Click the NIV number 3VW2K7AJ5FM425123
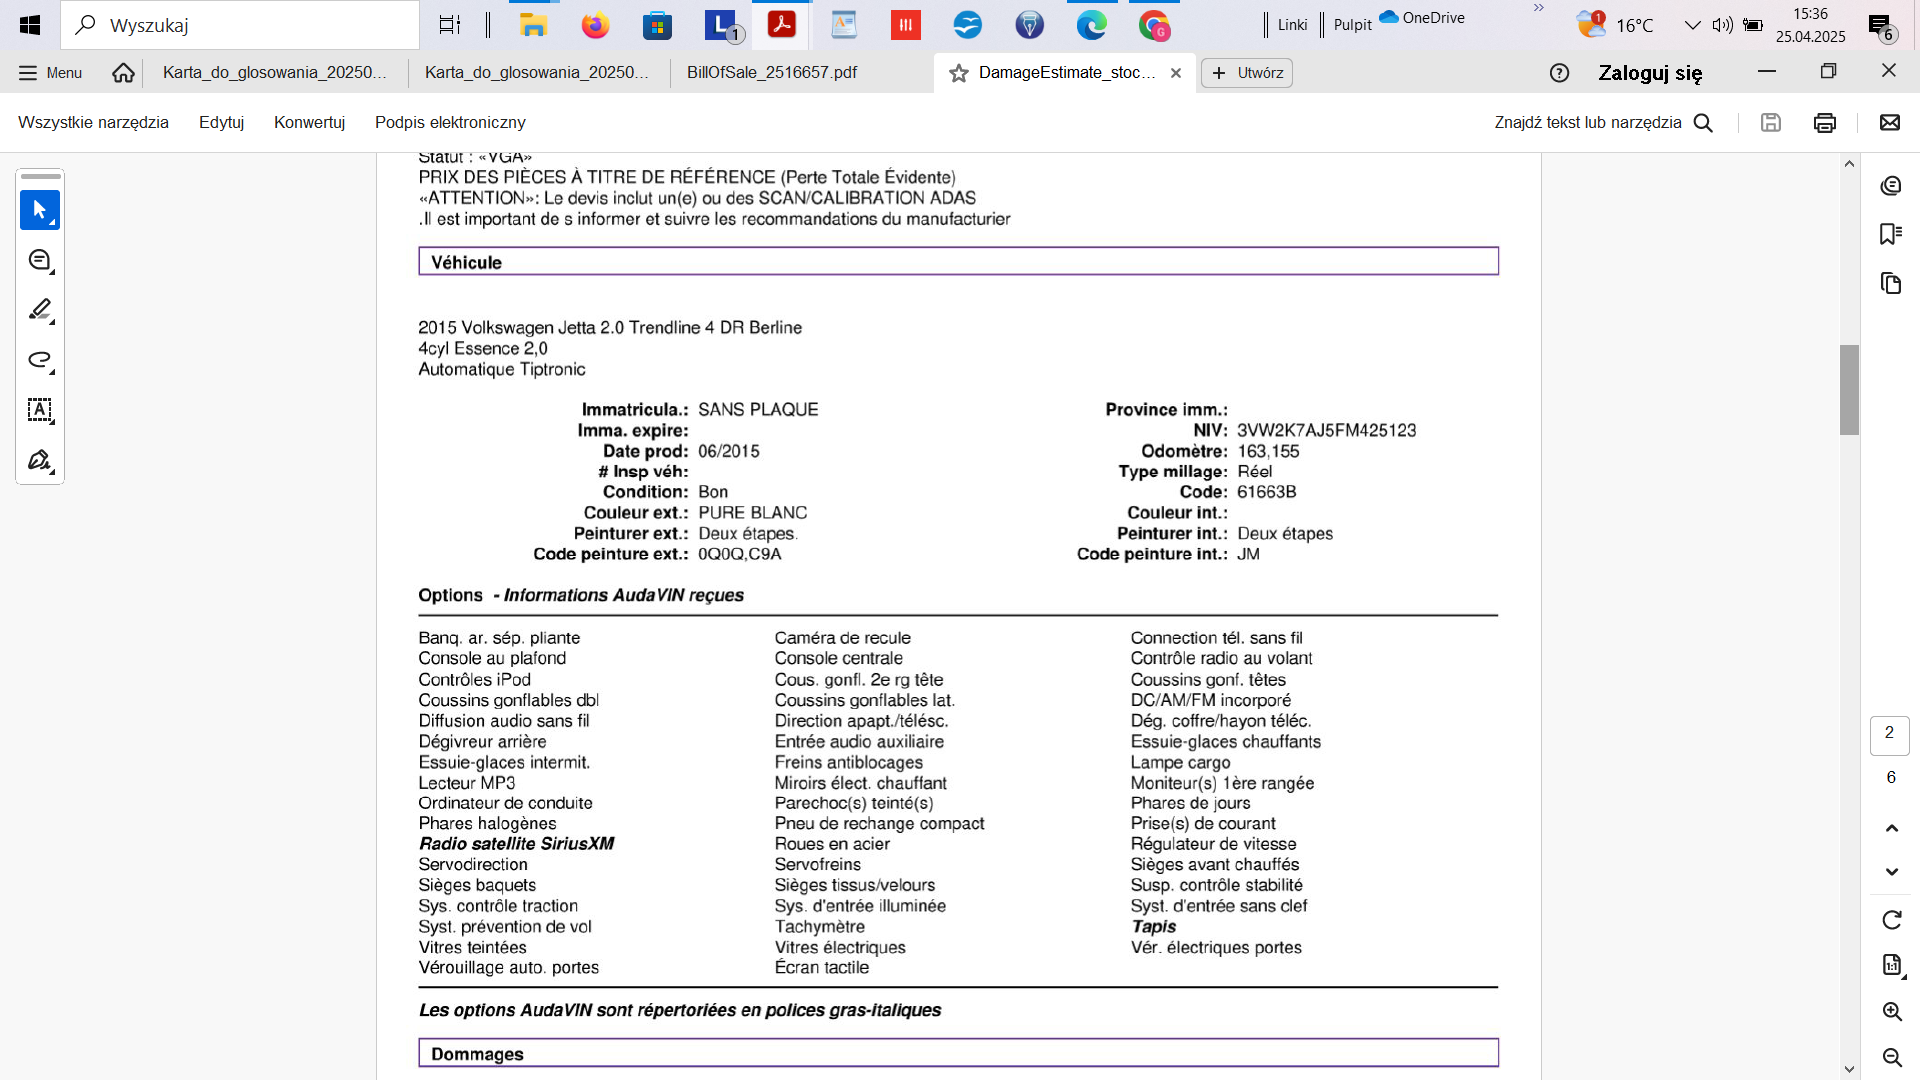 (x=1326, y=430)
